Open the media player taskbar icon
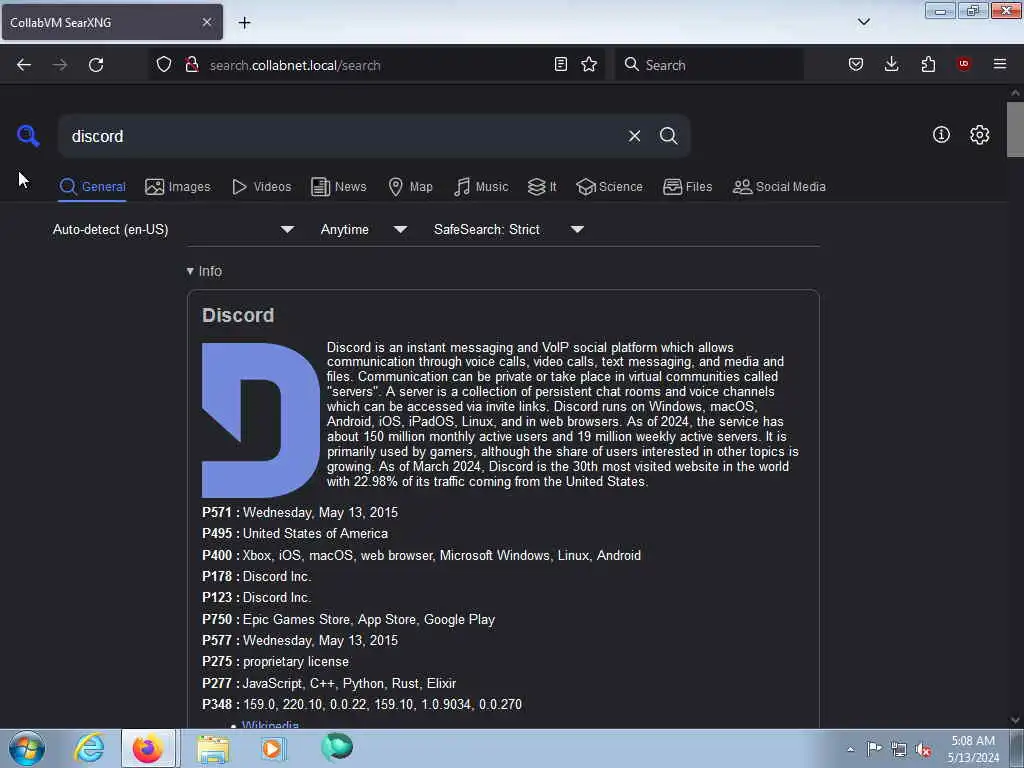The width and height of the screenshot is (1024, 768). pos(274,748)
